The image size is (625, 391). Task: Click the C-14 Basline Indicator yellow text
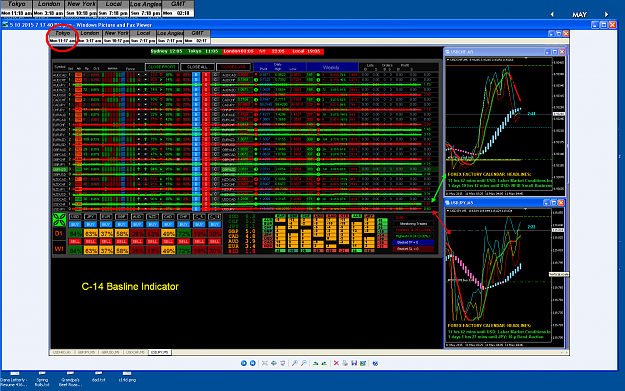(130, 287)
